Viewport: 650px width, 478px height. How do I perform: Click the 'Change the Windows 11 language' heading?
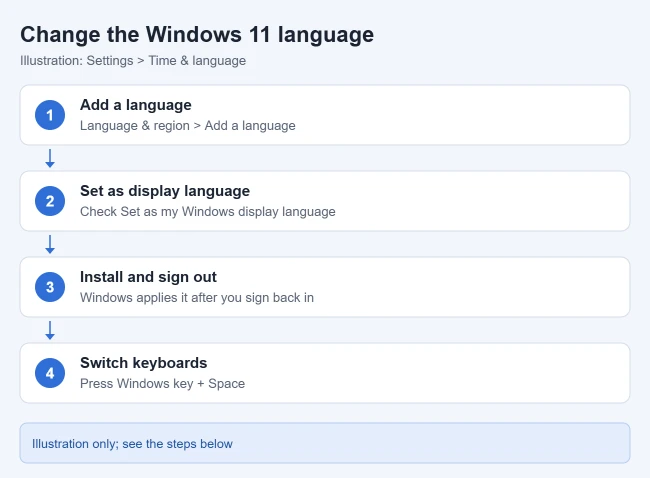[x=197, y=34]
